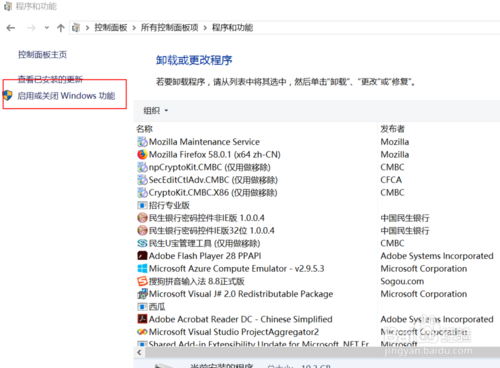Select Microsoft Azure Compute Emulator - v2.9.5.3

click(236, 269)
